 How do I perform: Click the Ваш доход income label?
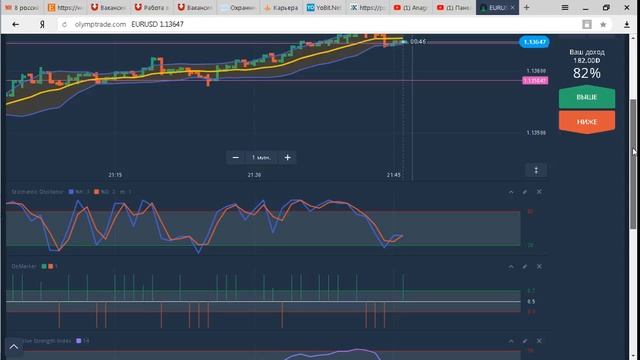pos(587,52)
